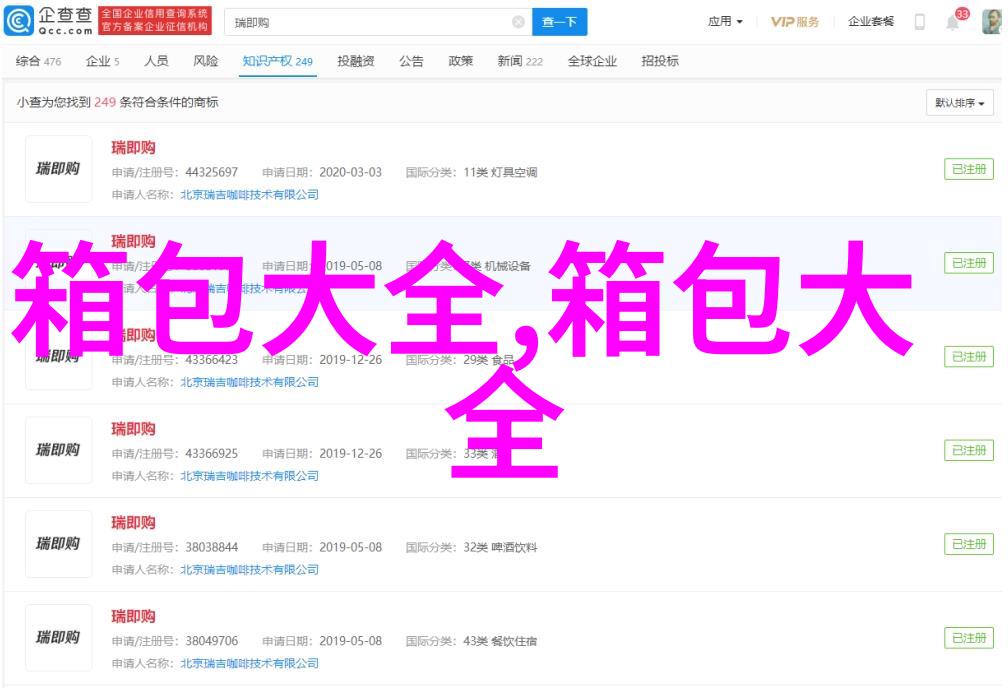The height and width of the screenshot is (692, 1008).
Task: Click 已注册 status for the 机械设备 trademark
Action: coord(969,263)
